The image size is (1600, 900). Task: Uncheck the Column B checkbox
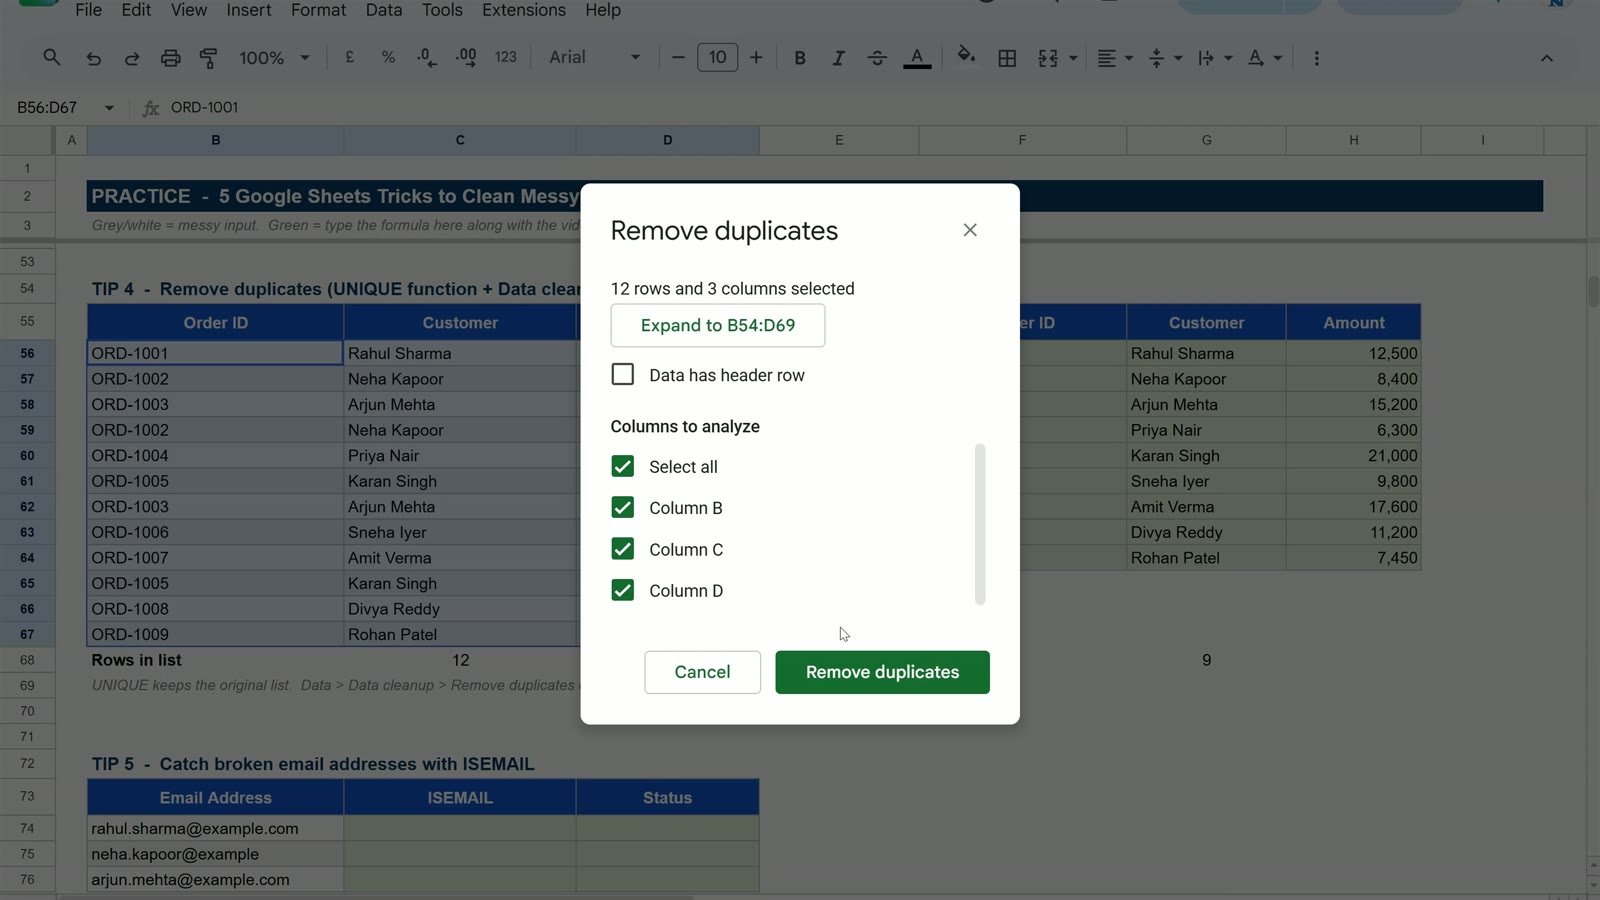tap(623, 507)
